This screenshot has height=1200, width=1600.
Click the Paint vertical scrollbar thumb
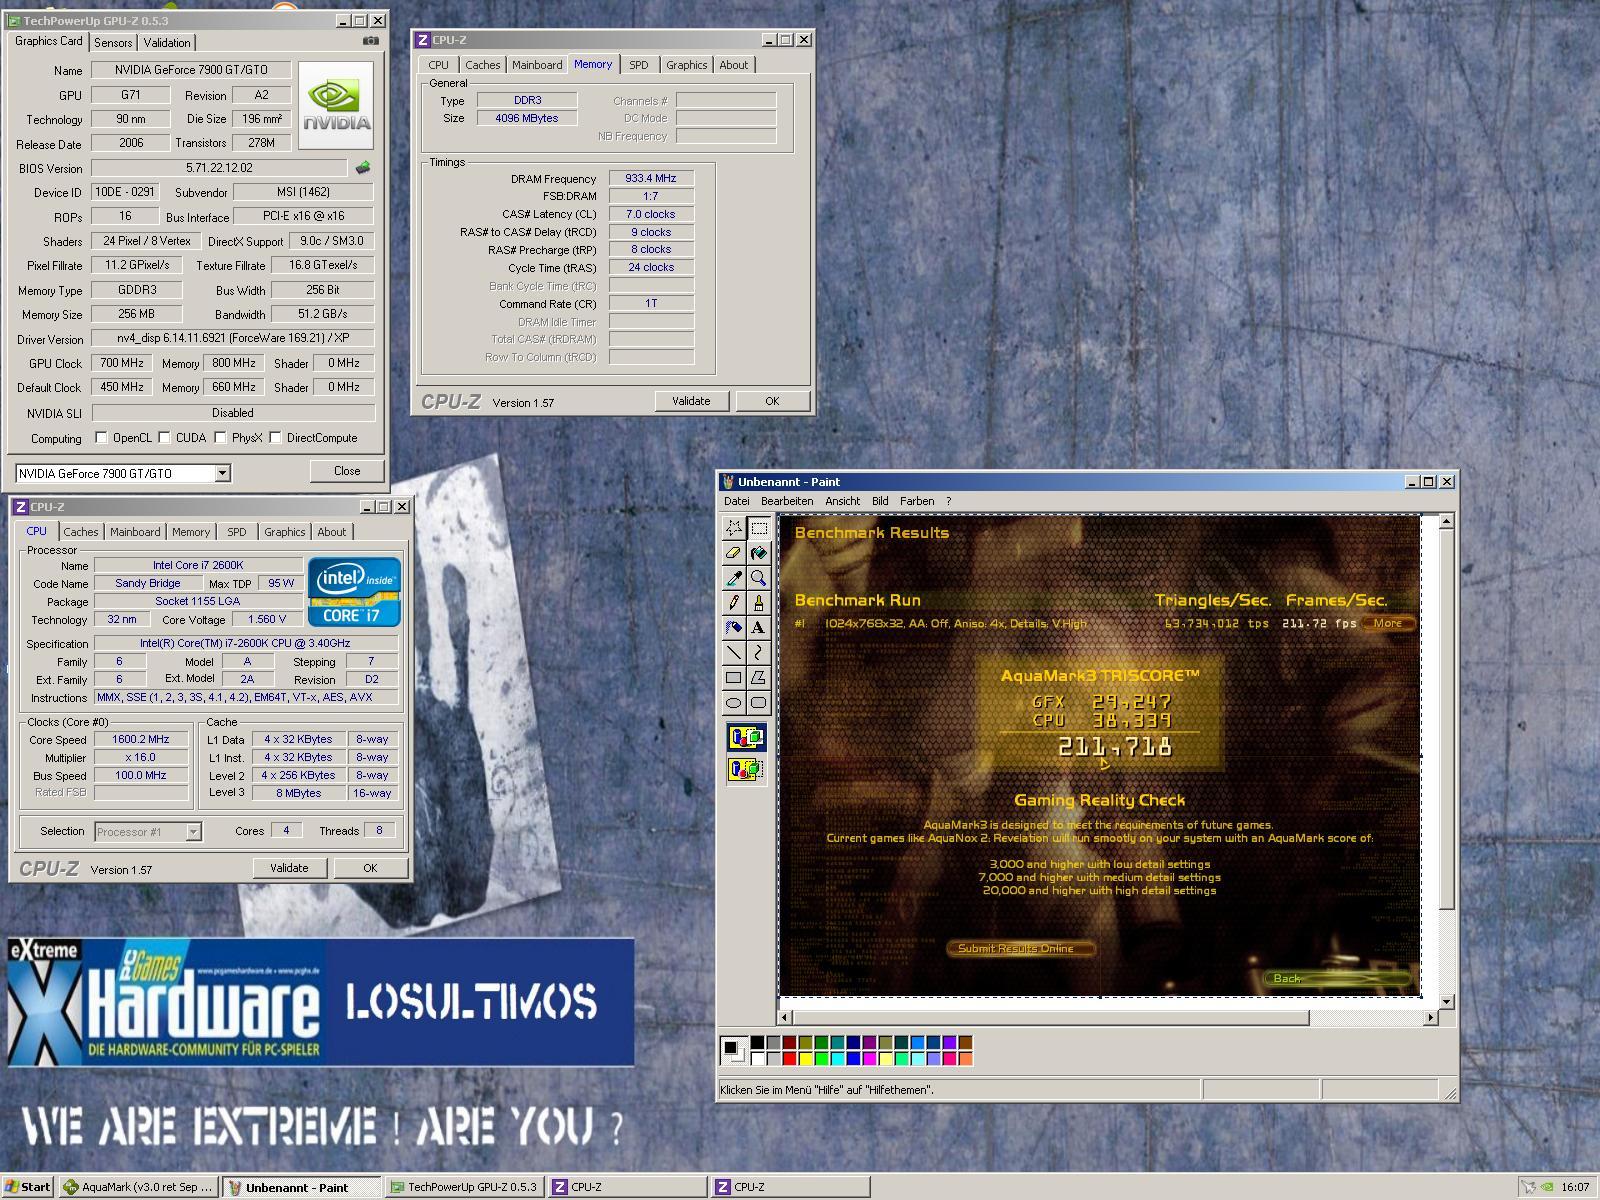coord(1446,720)
